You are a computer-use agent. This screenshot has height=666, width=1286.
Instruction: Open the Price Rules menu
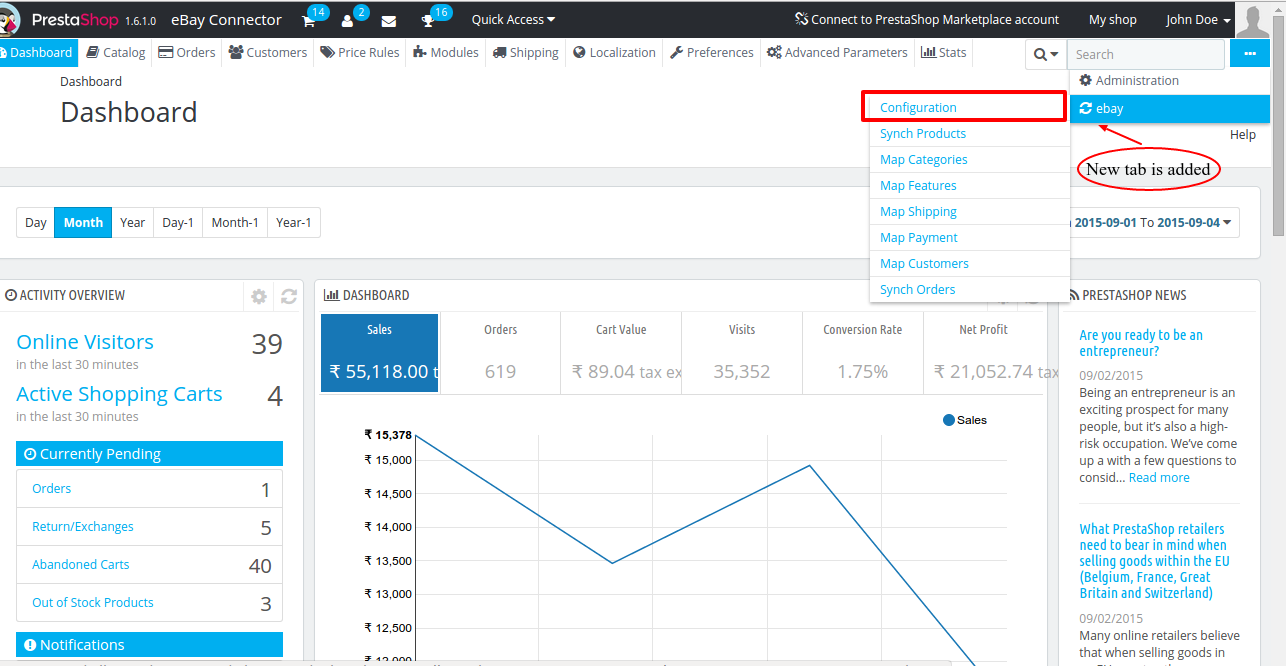pos(360,52)
